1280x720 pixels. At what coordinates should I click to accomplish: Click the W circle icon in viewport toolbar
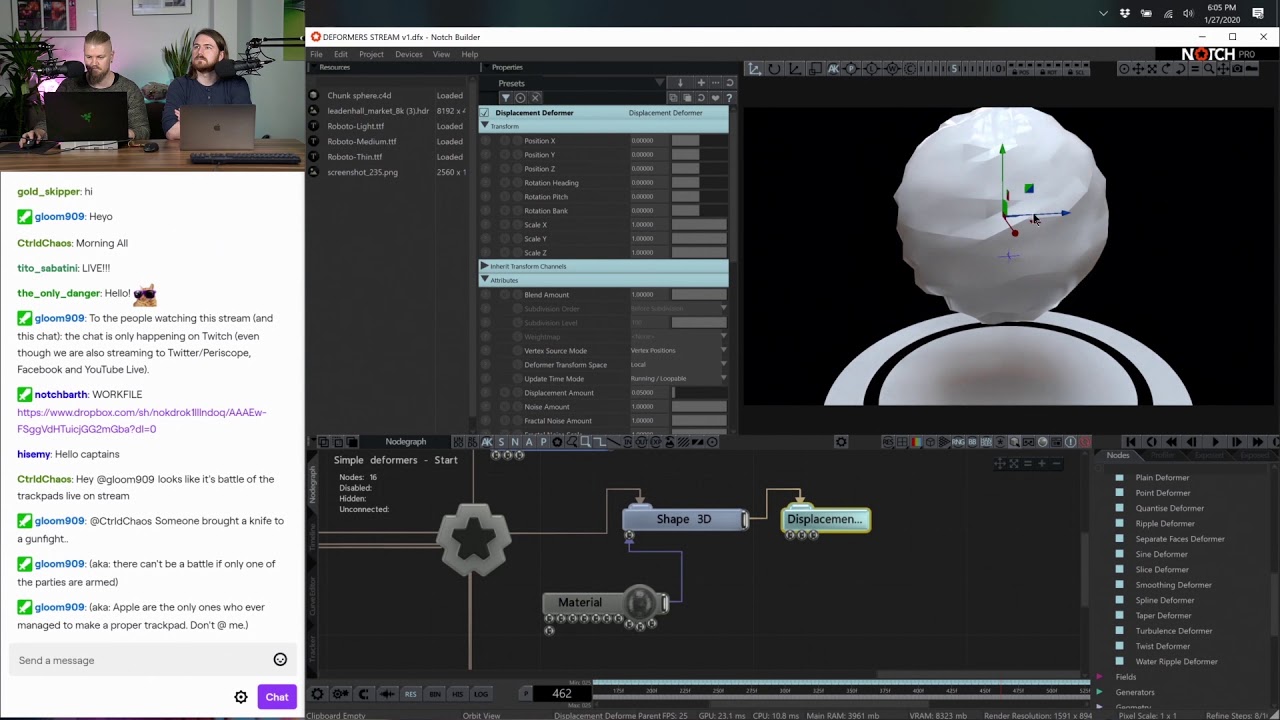pyautogui.click(x=893, y=69)
